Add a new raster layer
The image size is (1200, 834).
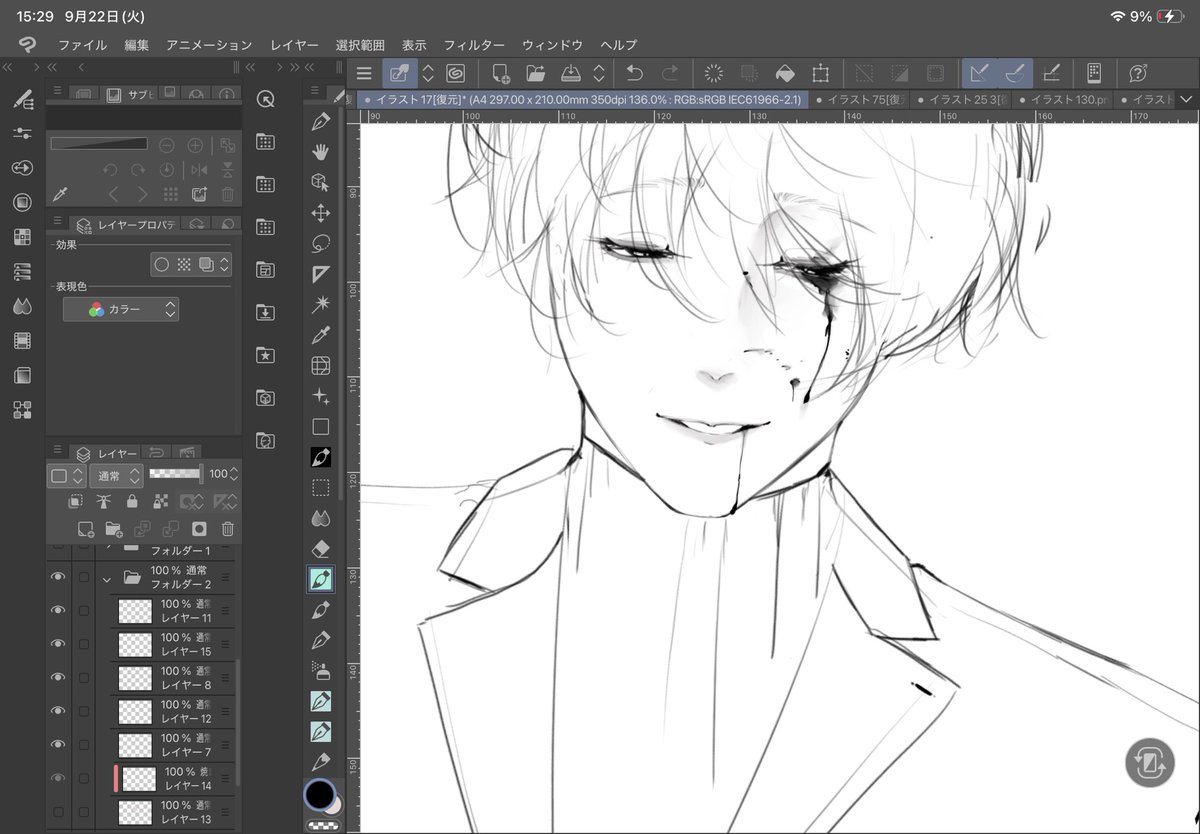pos(86,529)
